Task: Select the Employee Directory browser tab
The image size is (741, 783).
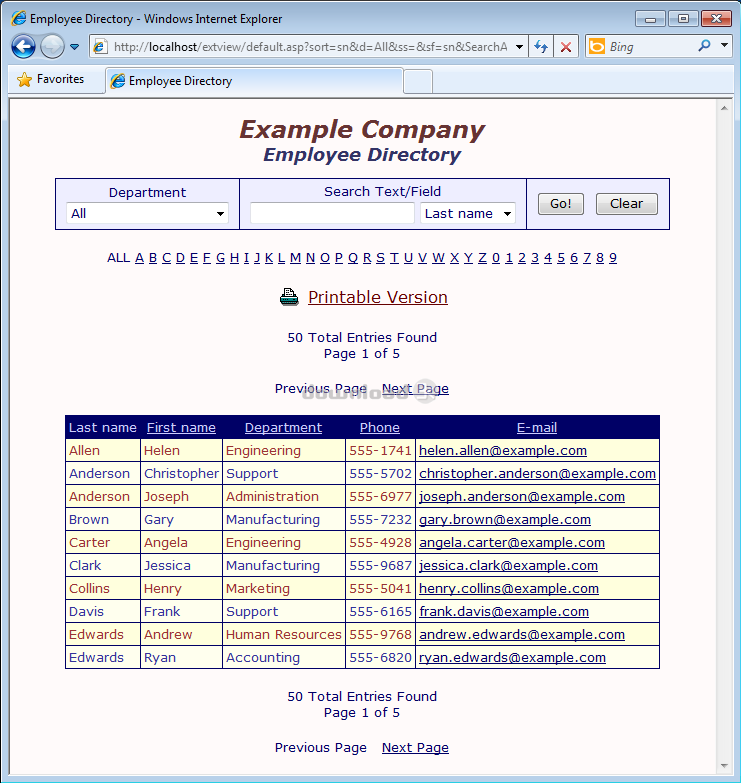Action: click(254, 81)
